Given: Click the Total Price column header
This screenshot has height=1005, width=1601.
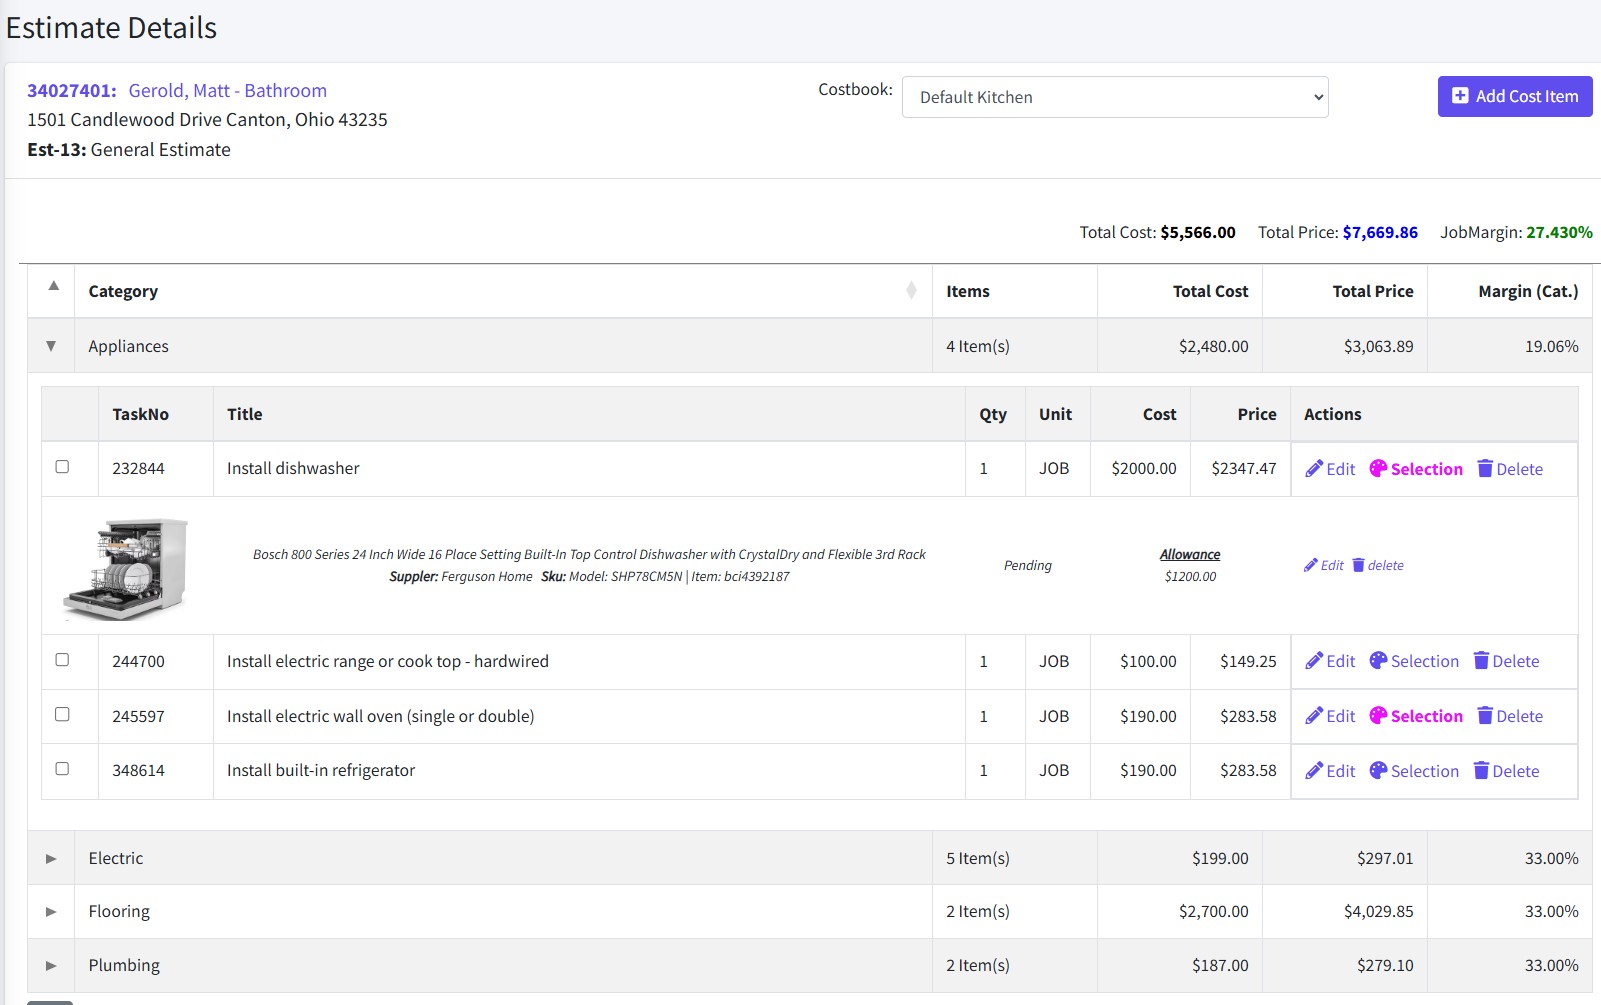Looking at the screenshot, I should 1372,291.
